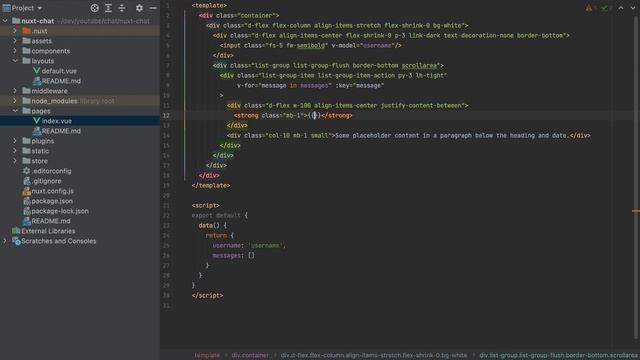The height and width of the screenshot is (360, 640).
Task: Collapse the pages folder
Action: (x=15, y=111)
